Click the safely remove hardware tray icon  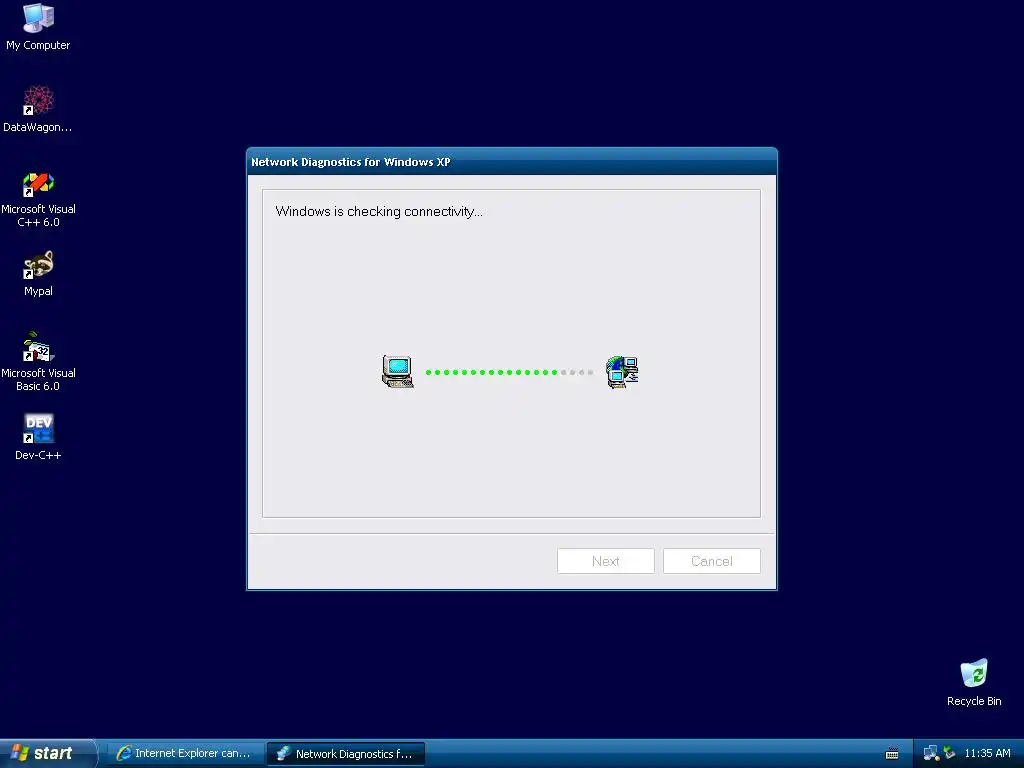[949, 754]
